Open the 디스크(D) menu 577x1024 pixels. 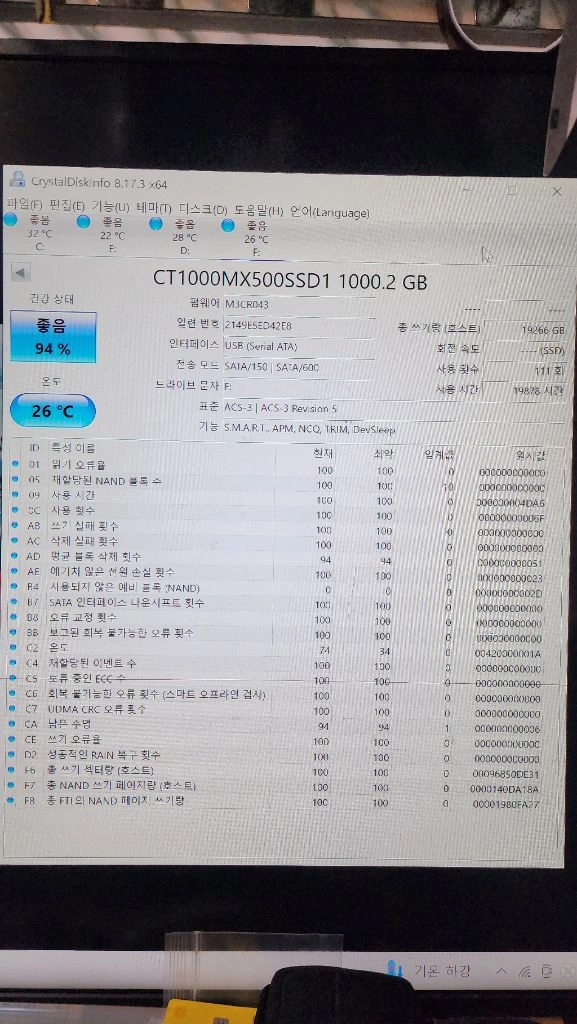point(202,210)
